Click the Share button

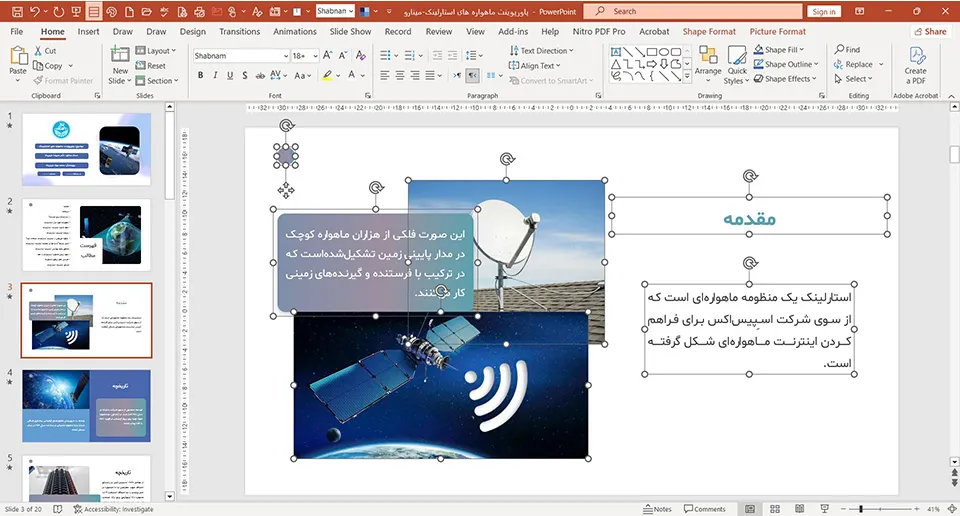930,32
